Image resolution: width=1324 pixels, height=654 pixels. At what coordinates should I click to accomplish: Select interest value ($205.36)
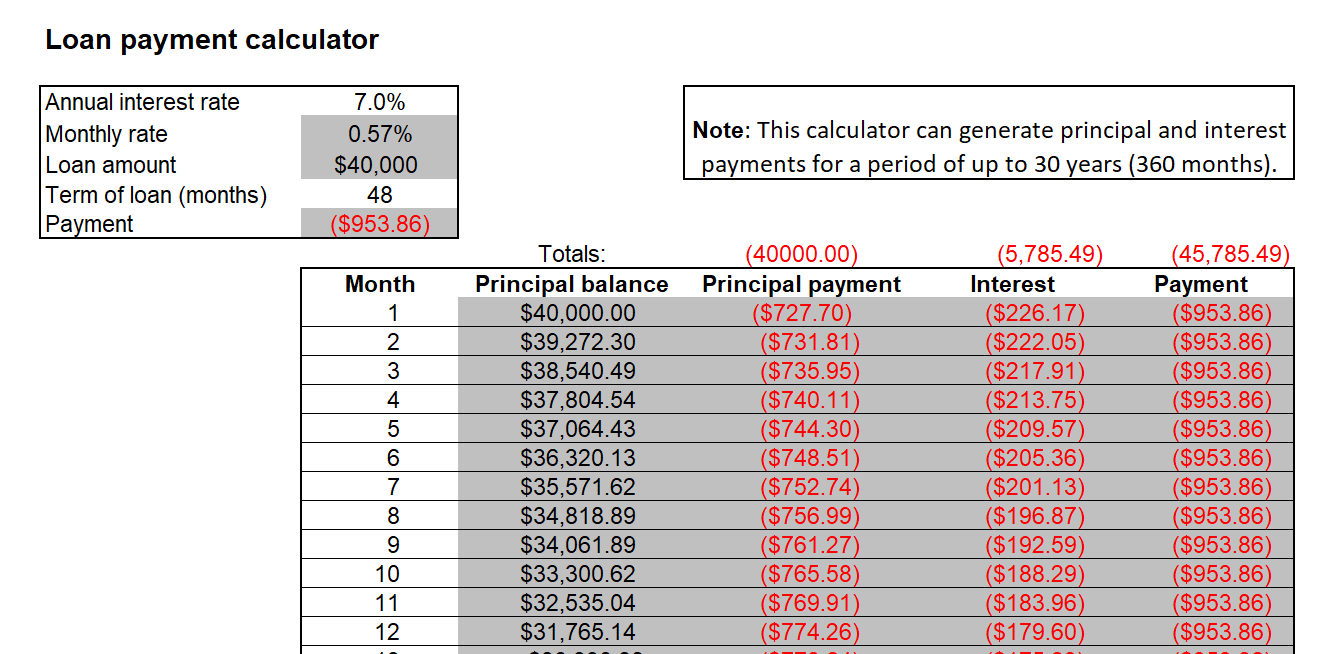point(1035,458)
